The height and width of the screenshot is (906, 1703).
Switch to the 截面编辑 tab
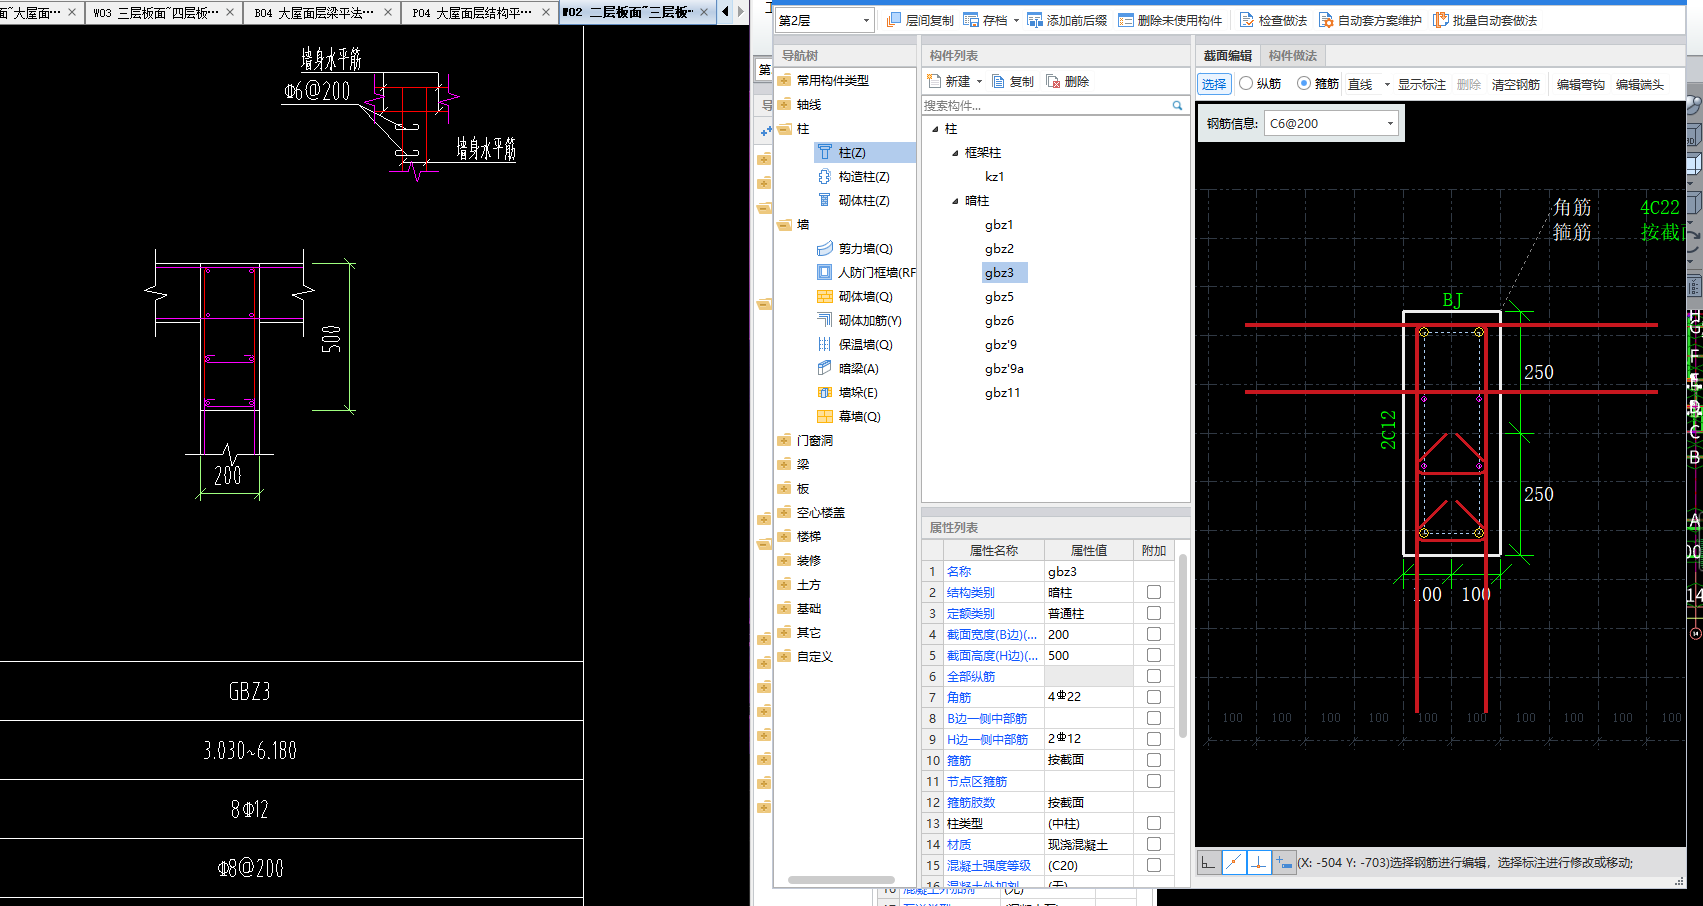pos(1227,55)
